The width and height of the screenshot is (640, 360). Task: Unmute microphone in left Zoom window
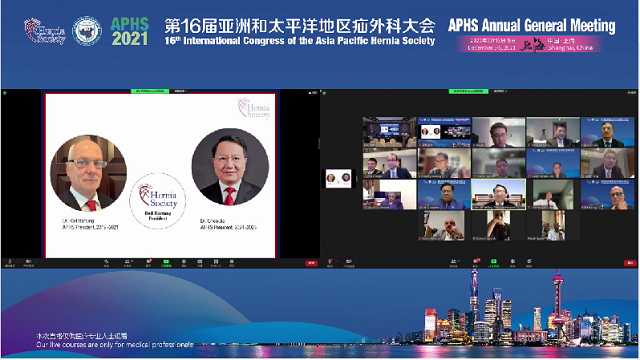click(10, 263)
